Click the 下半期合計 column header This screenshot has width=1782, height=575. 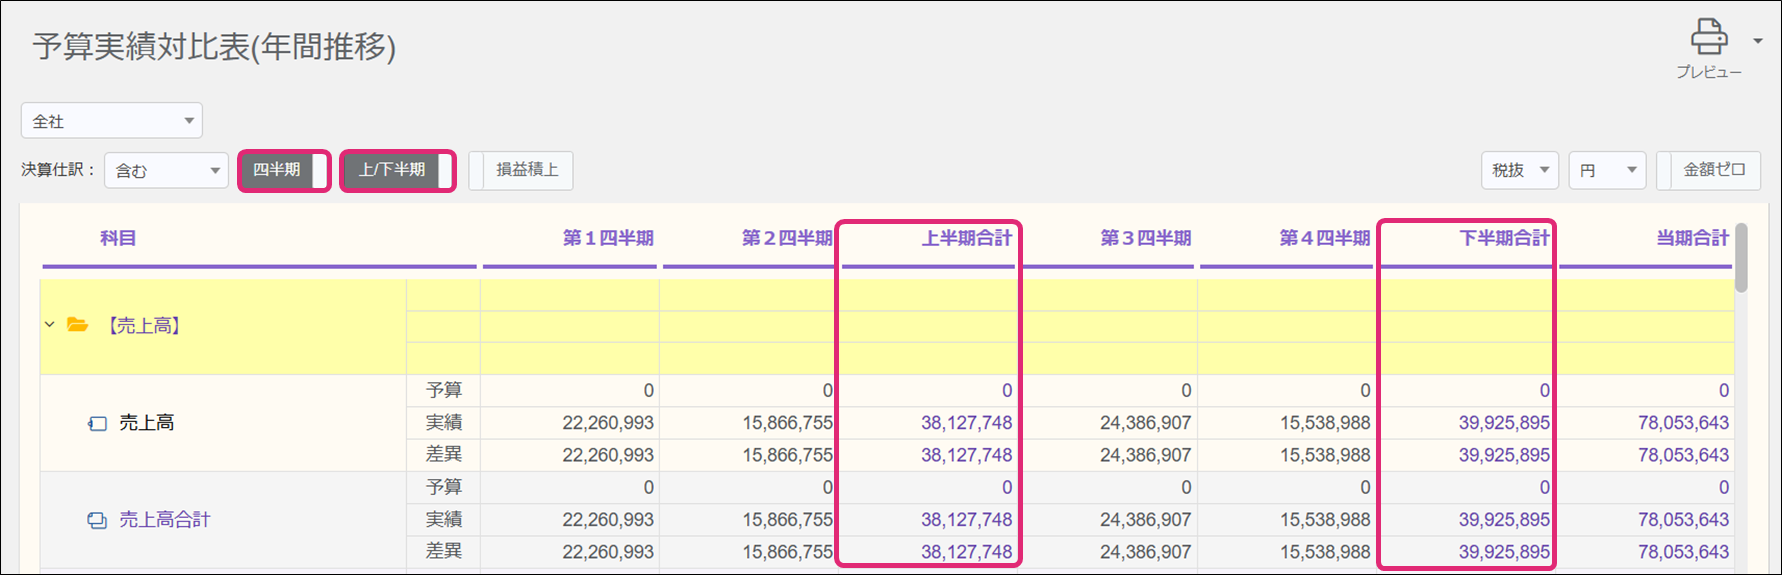click(1503, 238)
